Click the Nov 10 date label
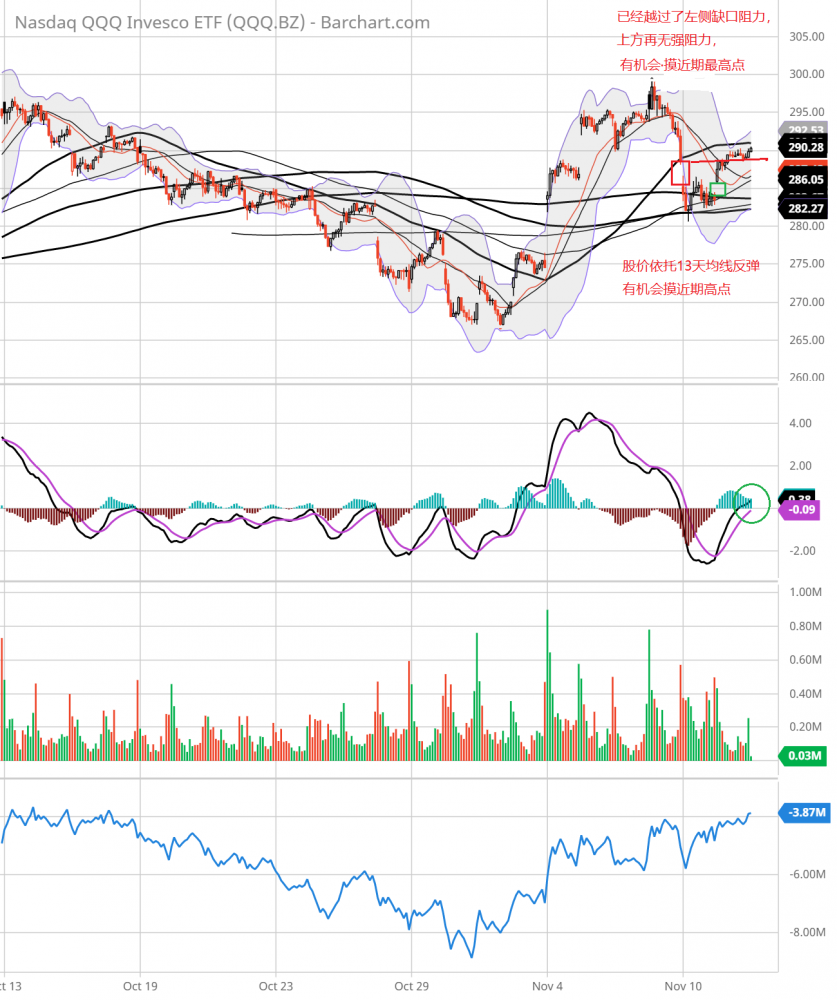The height and width of the screenshot is (1000, 837). click(x=683, y=986)
